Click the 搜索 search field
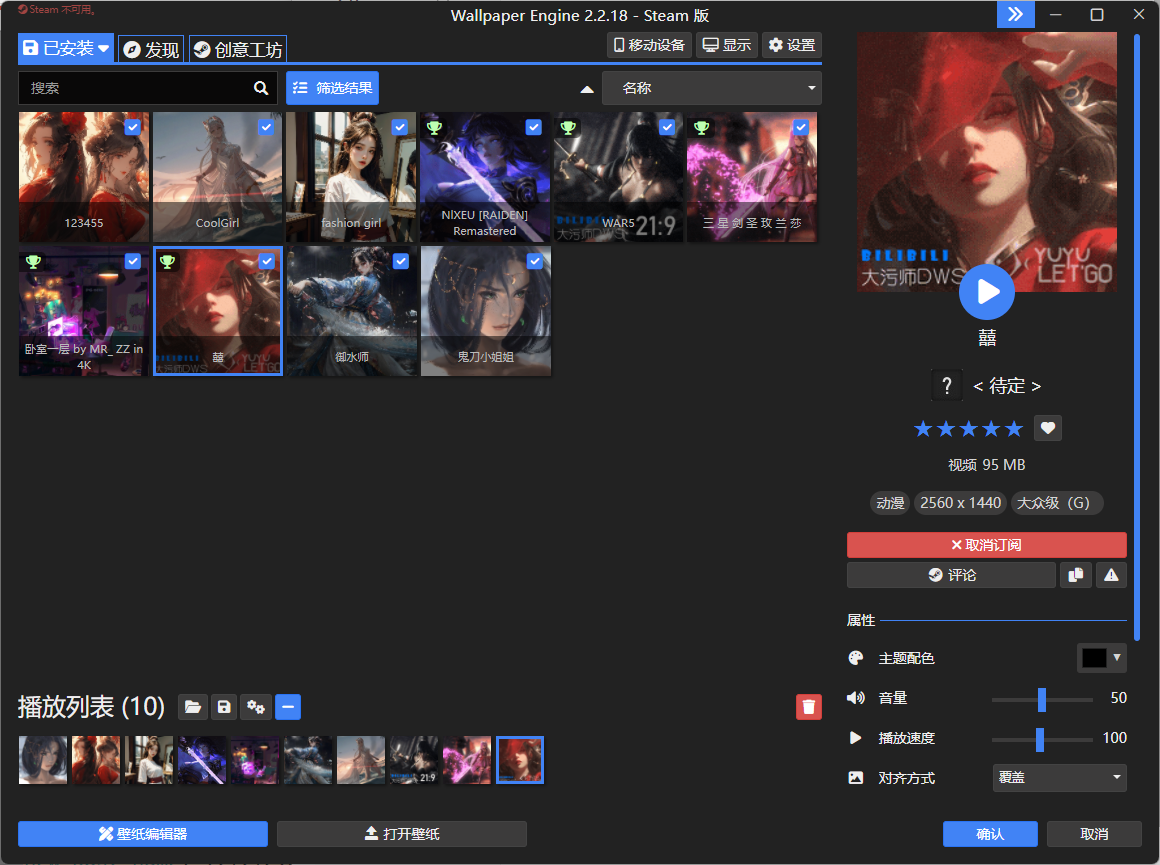Screen dimensions: 1160x865 147,88
